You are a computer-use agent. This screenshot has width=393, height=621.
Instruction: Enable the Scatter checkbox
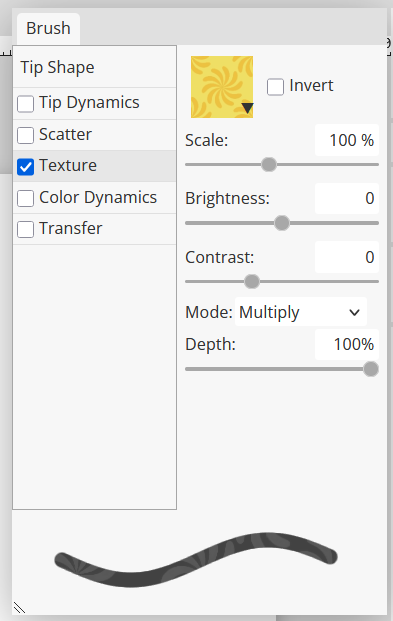click(x=25, y=135)
